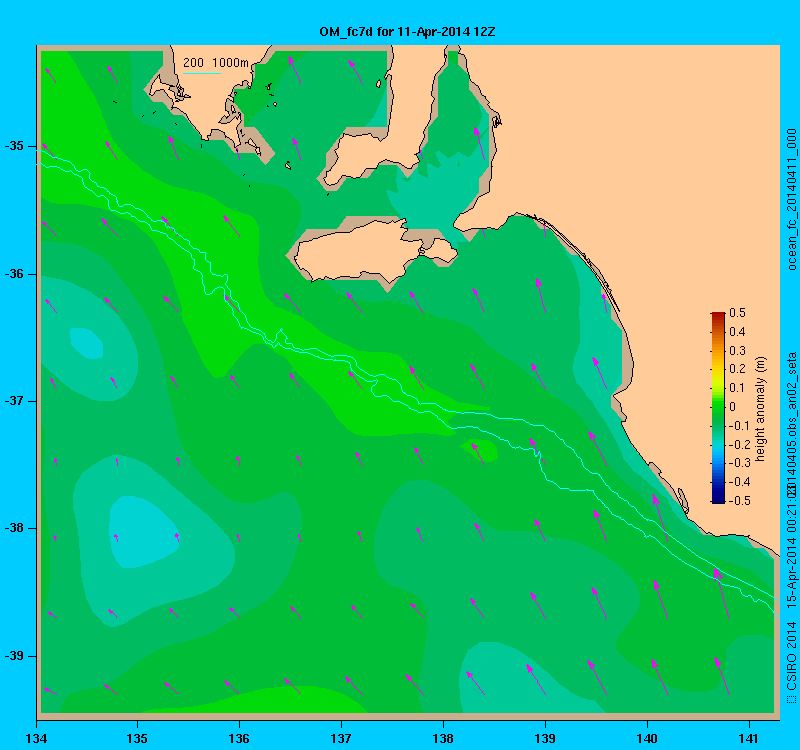Image resolution: width=800 pixels, height=750 pixels.
Task: Pick the 0.2 value on the color scale
Action: click(x=737, y=369)
